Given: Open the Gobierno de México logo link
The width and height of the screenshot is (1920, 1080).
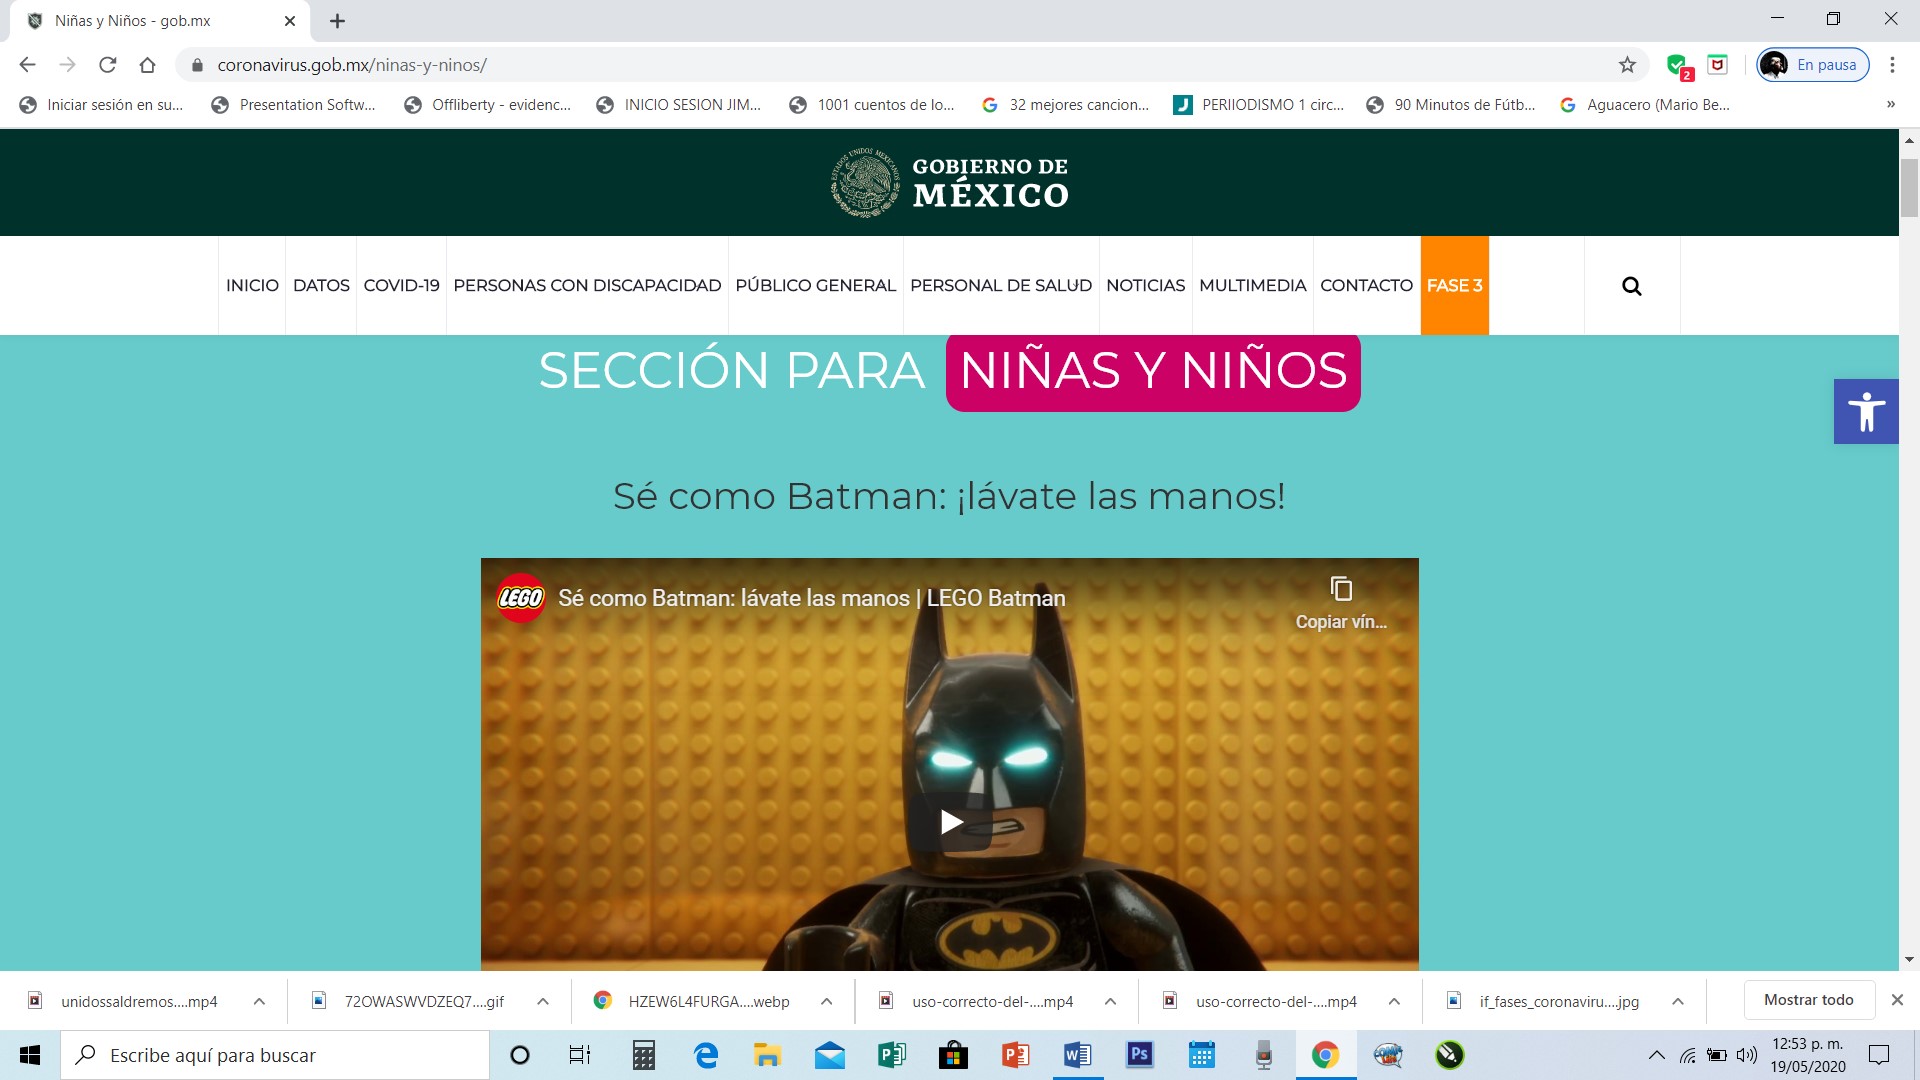Looking at the screenshot, I should [x=949, y=182].
